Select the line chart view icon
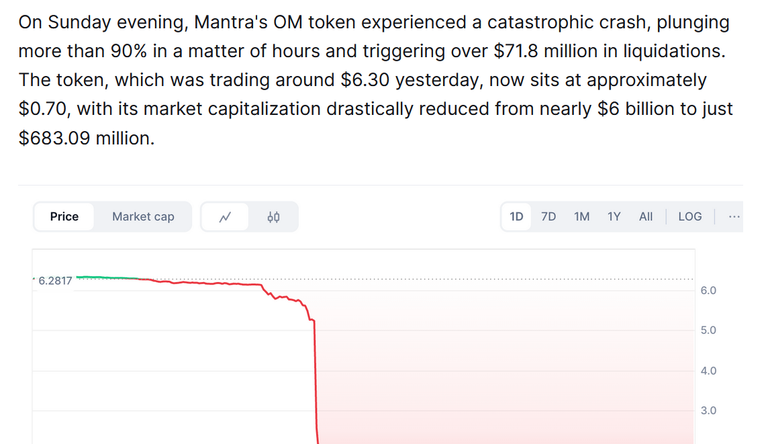The width and height of the screenshot is (768, 444). (225, 217)
